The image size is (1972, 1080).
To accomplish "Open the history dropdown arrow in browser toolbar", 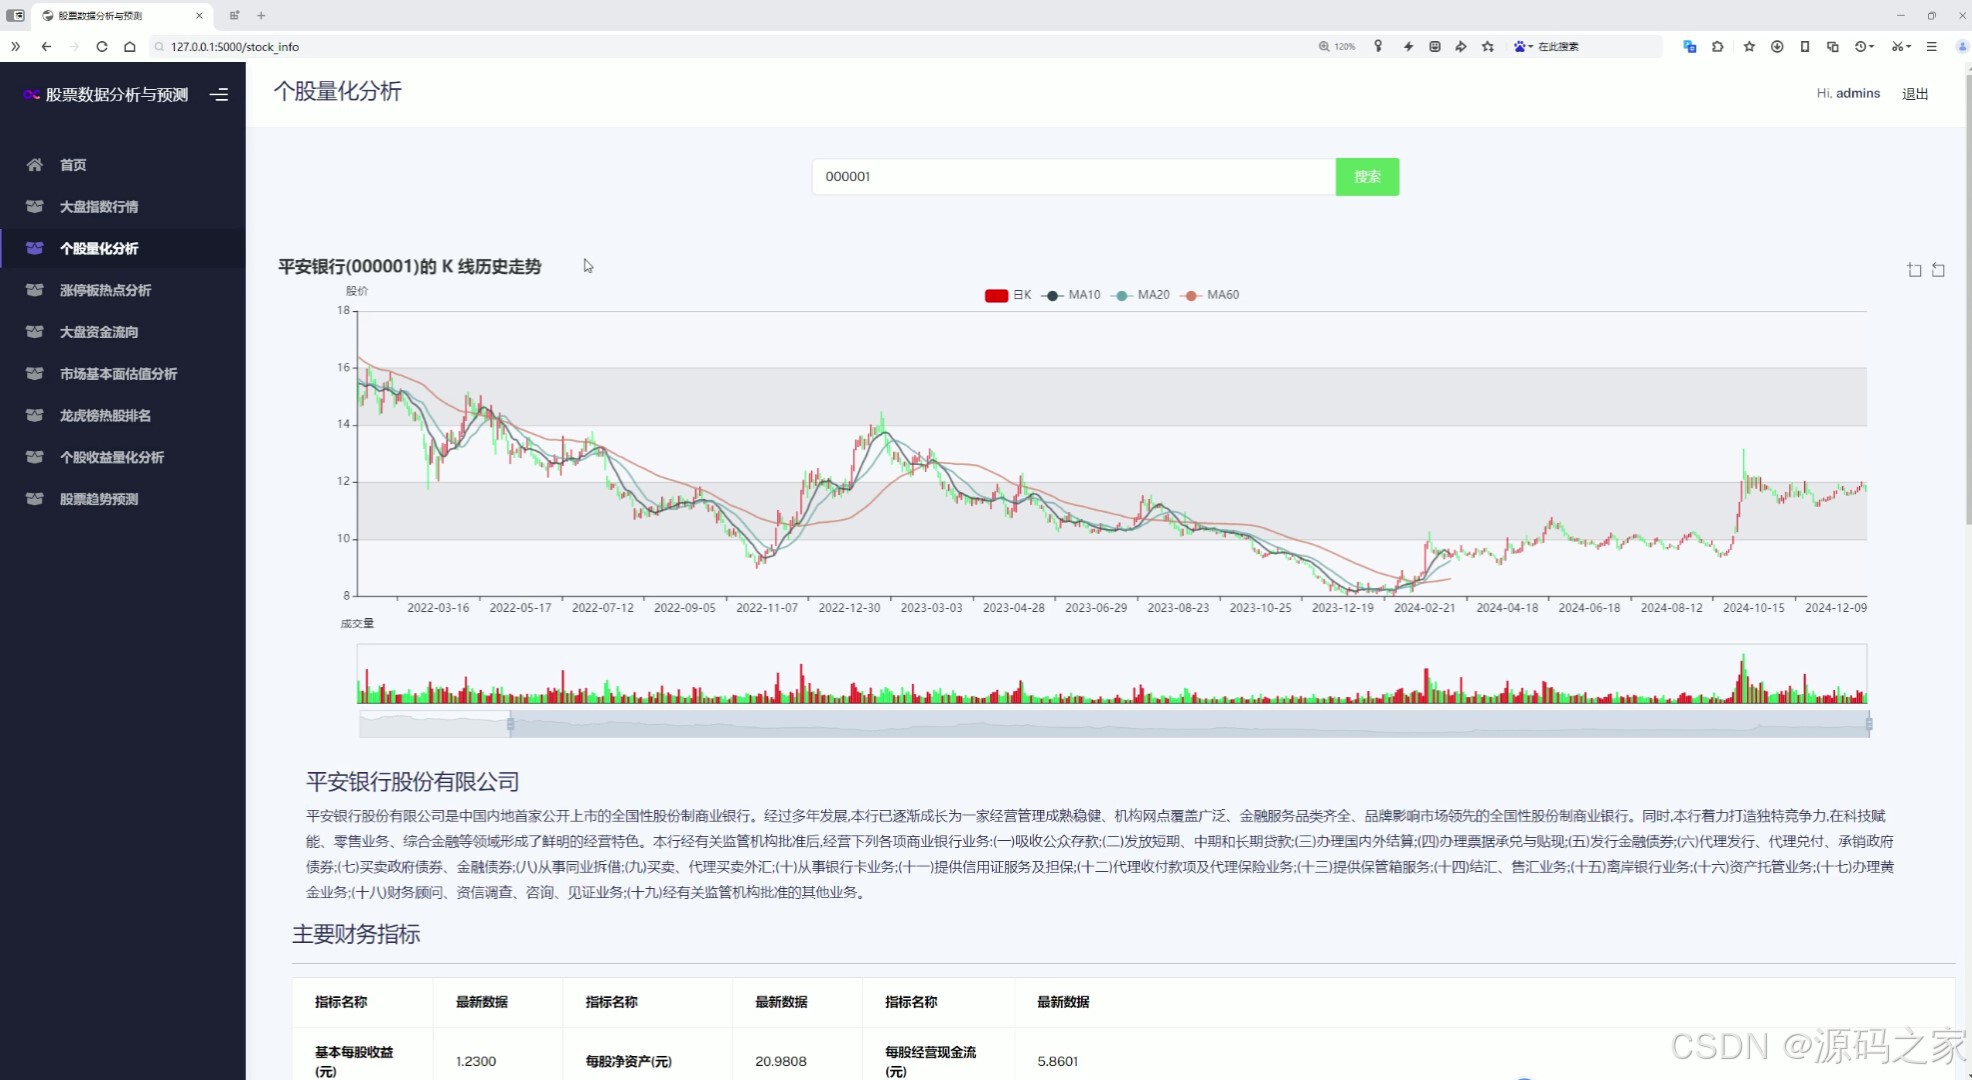I will (x=1871, y=46).
